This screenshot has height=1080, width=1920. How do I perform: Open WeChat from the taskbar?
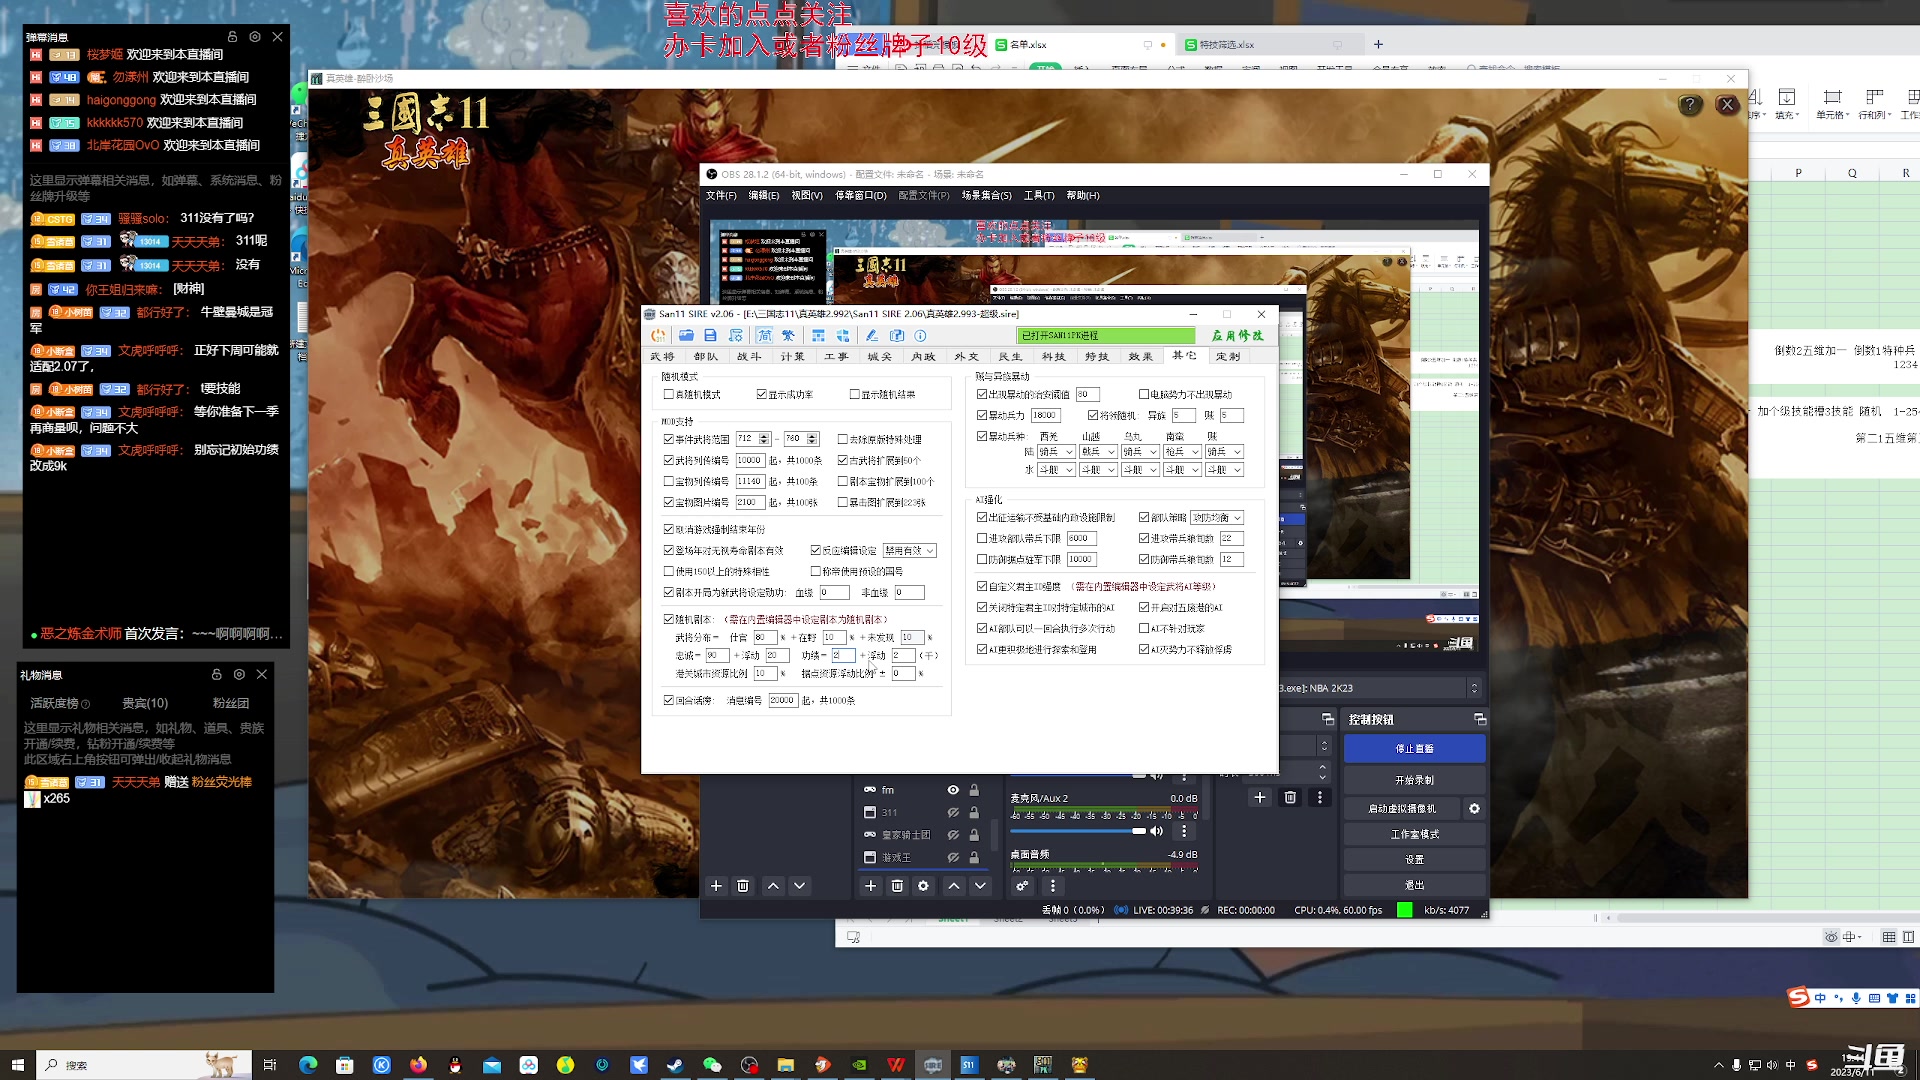712,1065
